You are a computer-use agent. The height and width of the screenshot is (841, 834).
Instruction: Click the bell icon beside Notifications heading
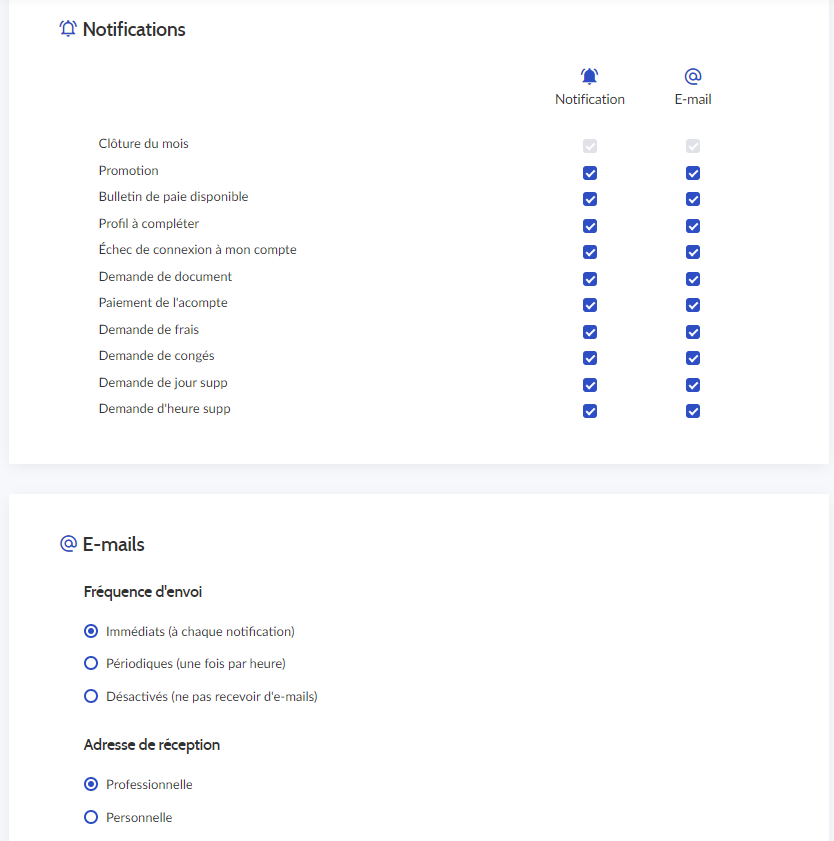pos(68,28)
